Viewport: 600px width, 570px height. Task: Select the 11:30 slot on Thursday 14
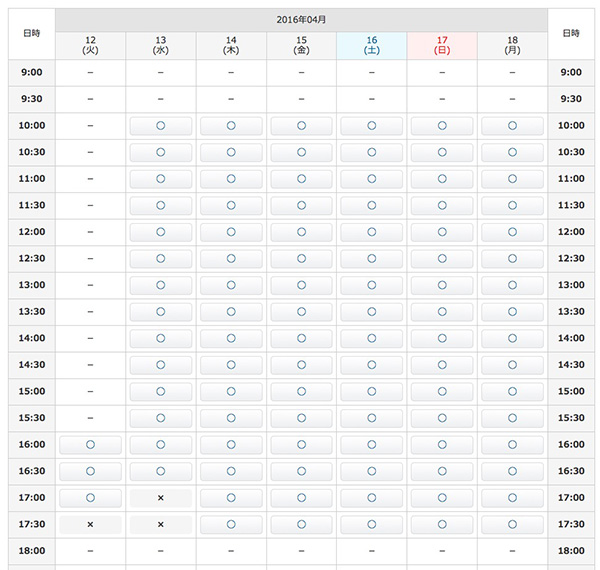(x=231, y=205)
